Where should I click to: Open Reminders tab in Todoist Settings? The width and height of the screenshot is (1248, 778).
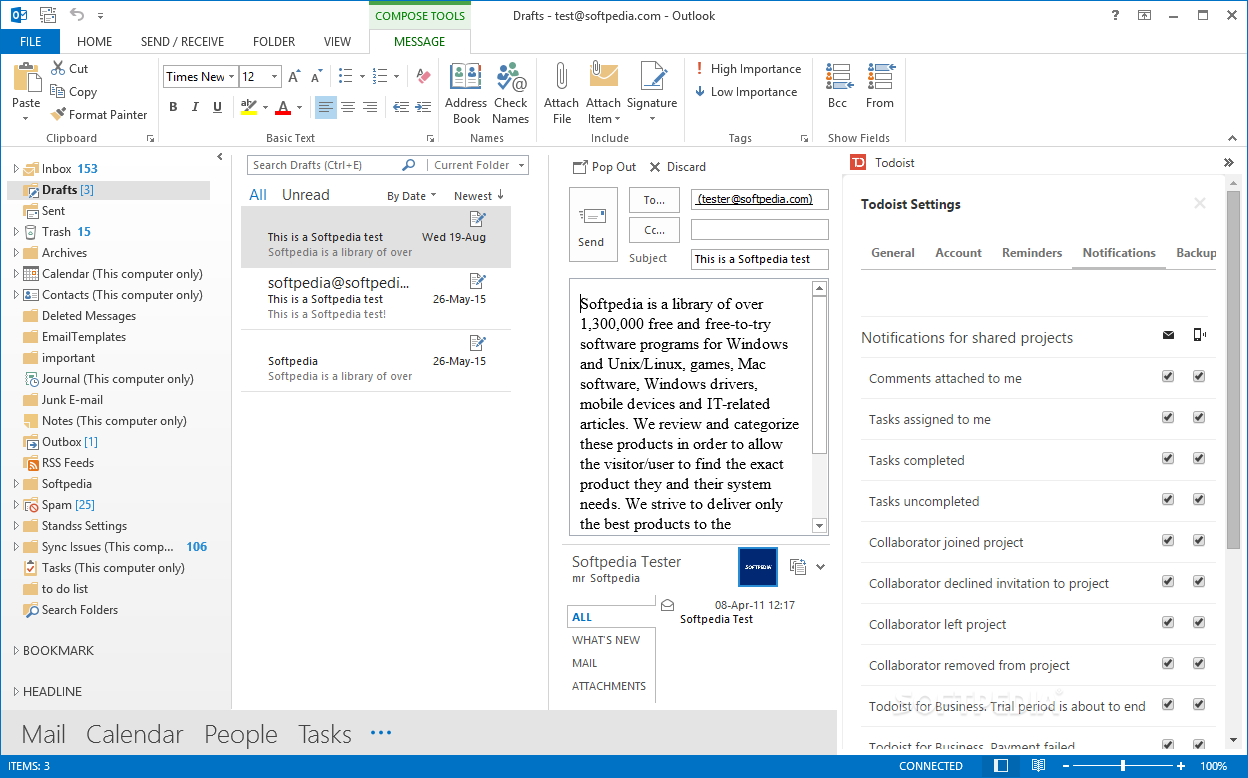click(x=1032, y=253)
